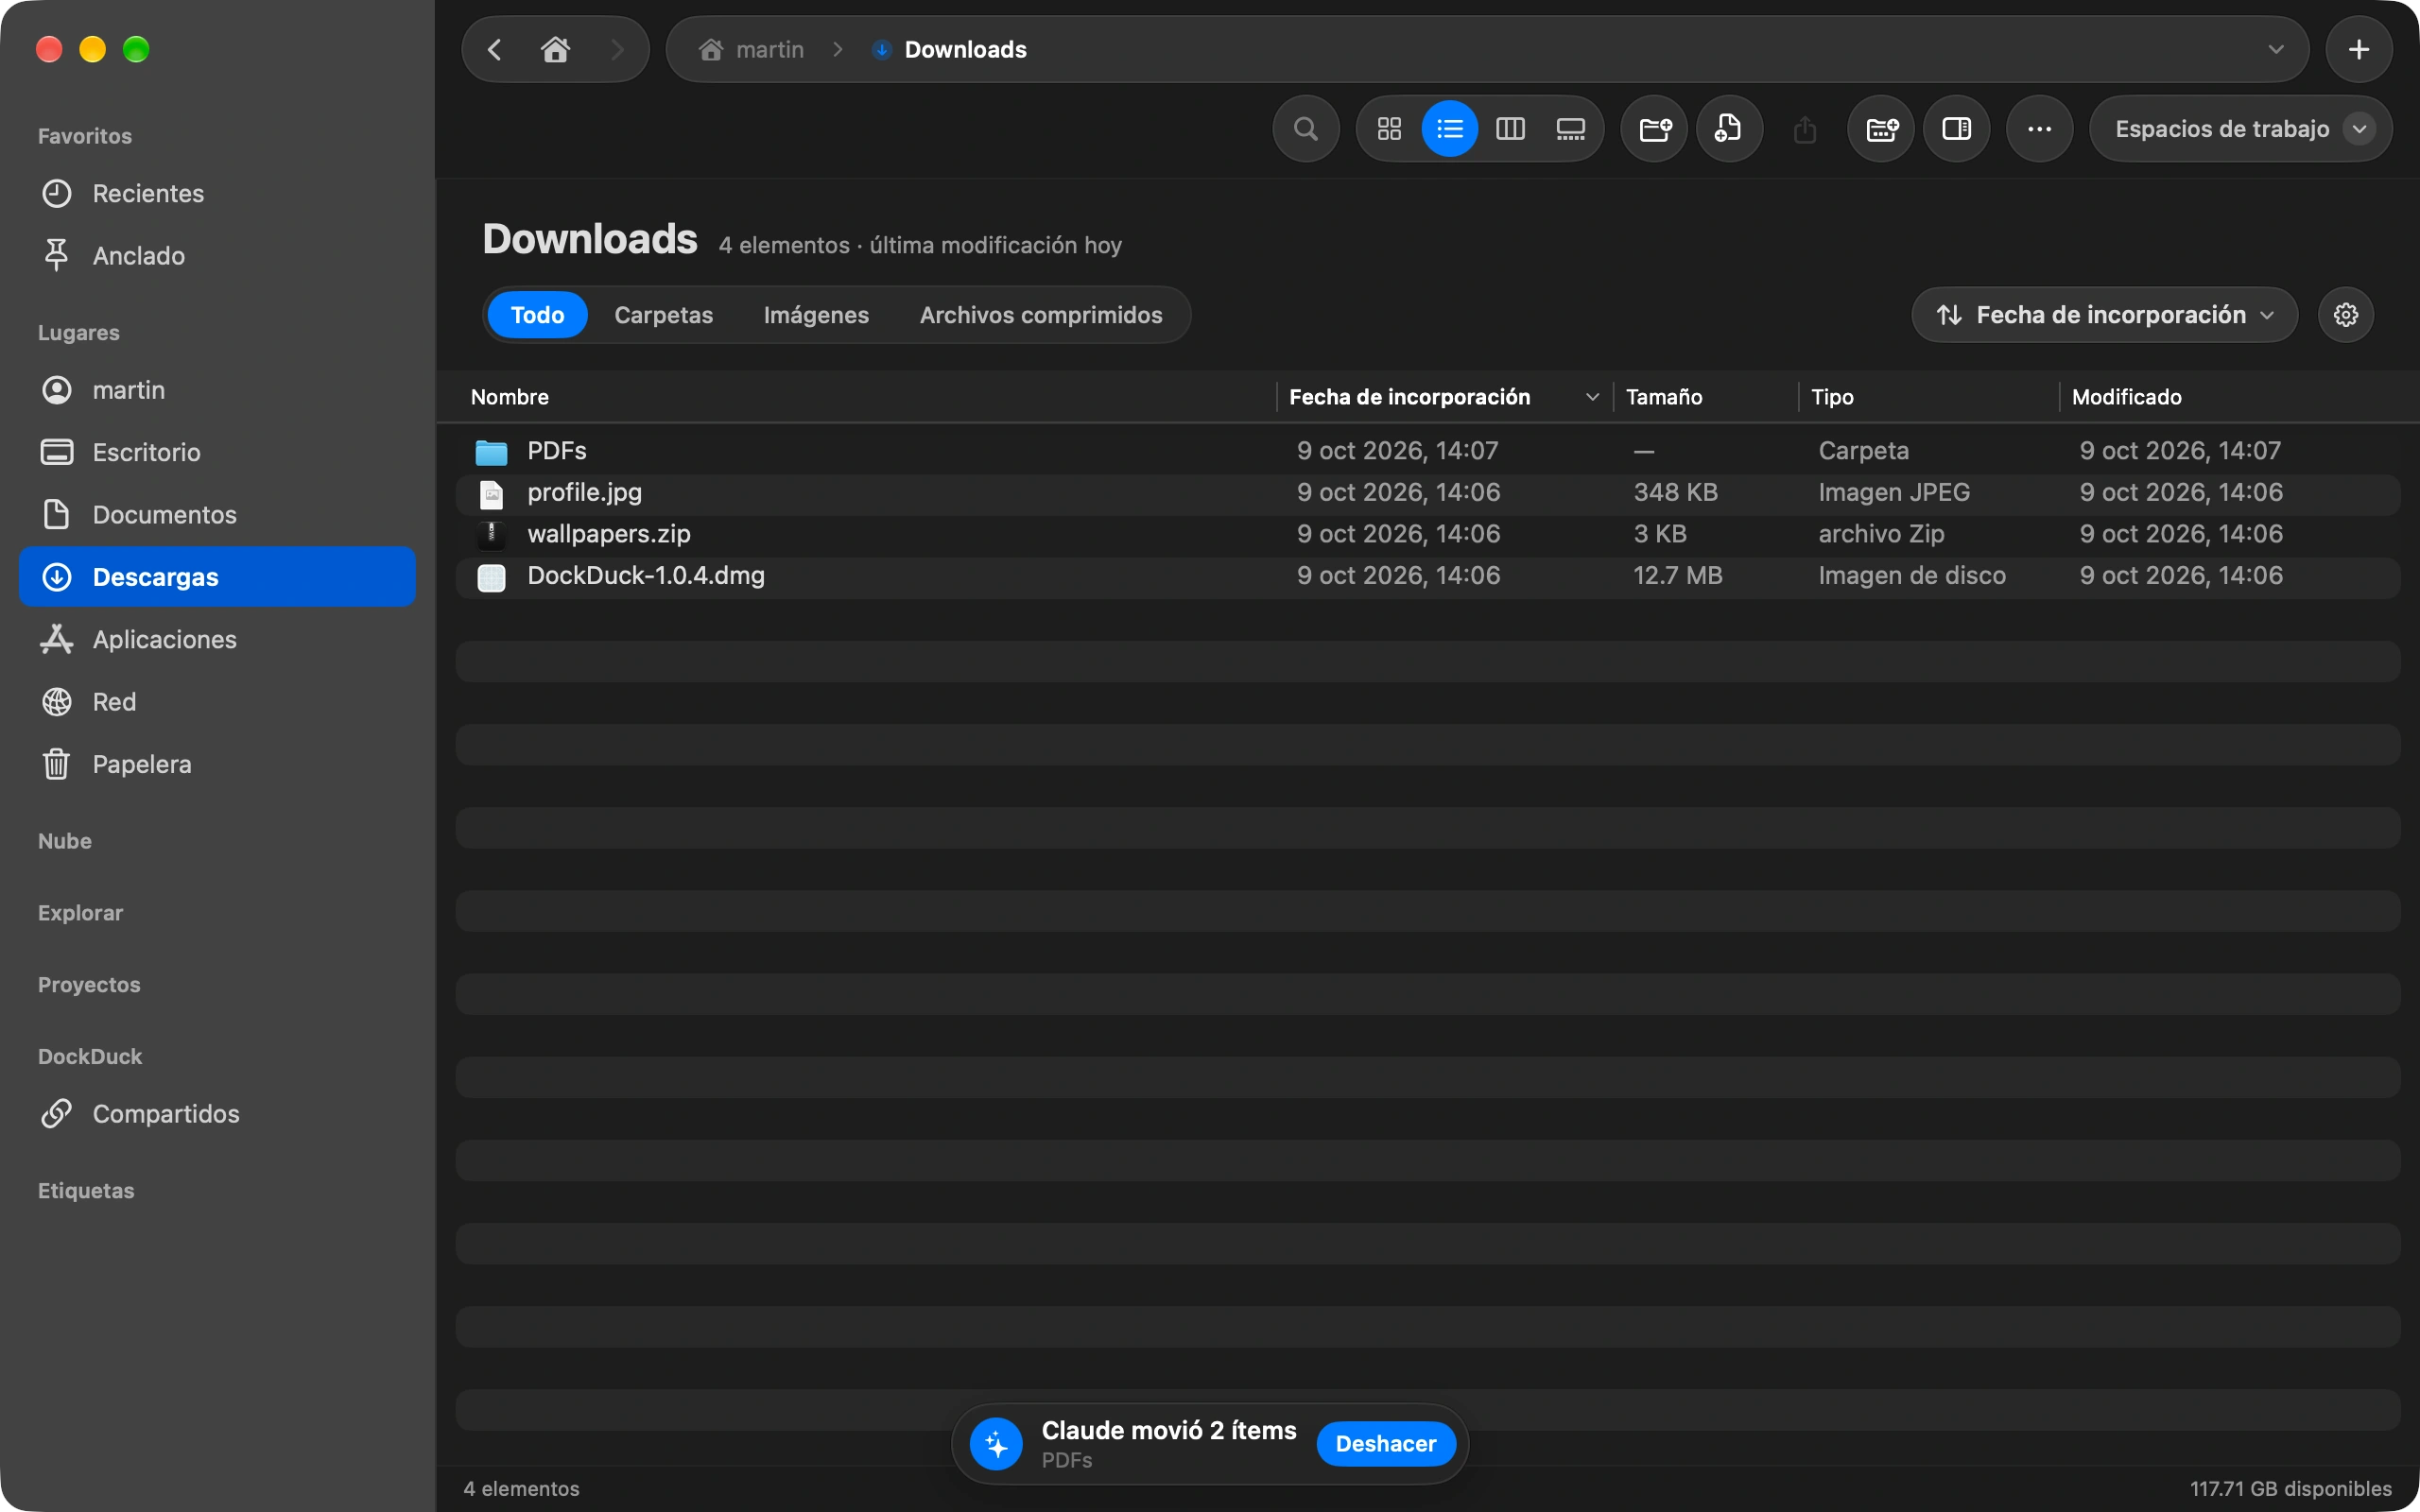Image resolution: width=2420 pixels, height=1512 pixels.
Task: Open the more options ellipsis
Action: pyautogui.click(x=2039, y=129)
